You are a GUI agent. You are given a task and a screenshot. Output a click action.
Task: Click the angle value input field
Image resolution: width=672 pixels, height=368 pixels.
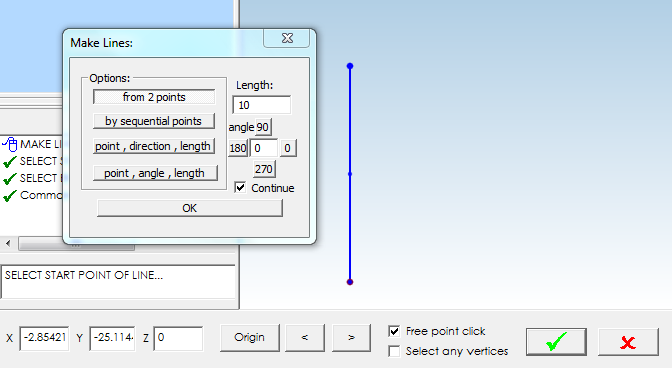[264, 148]
